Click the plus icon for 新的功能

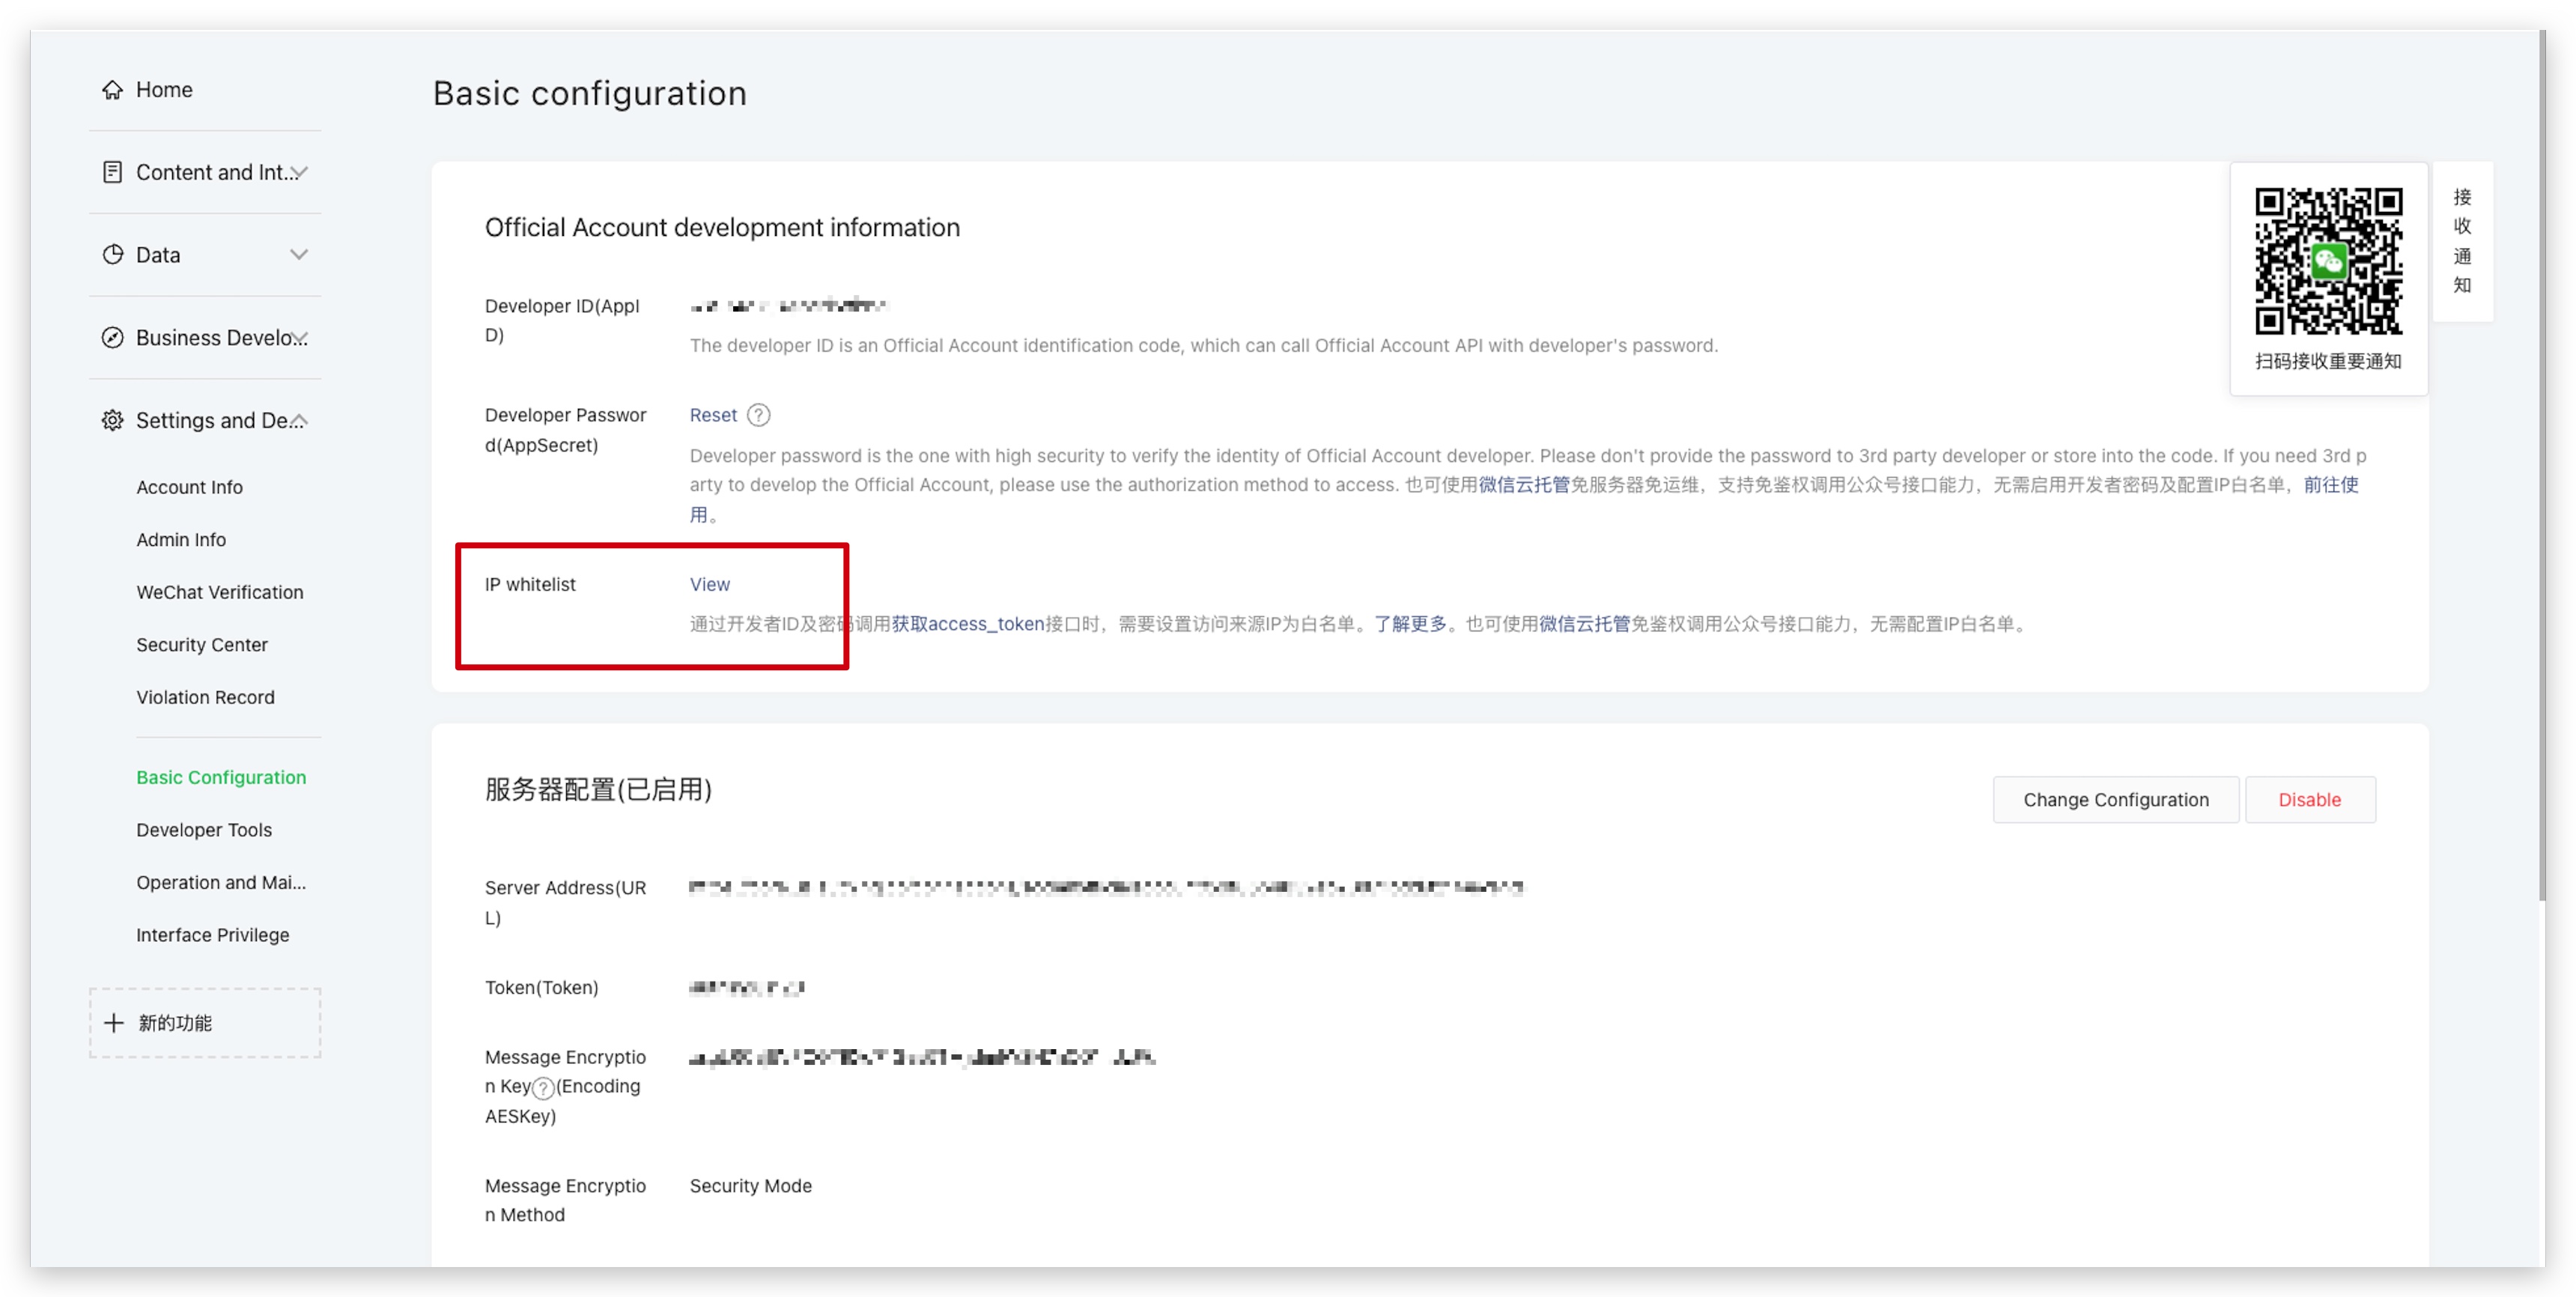point(114,1023)
